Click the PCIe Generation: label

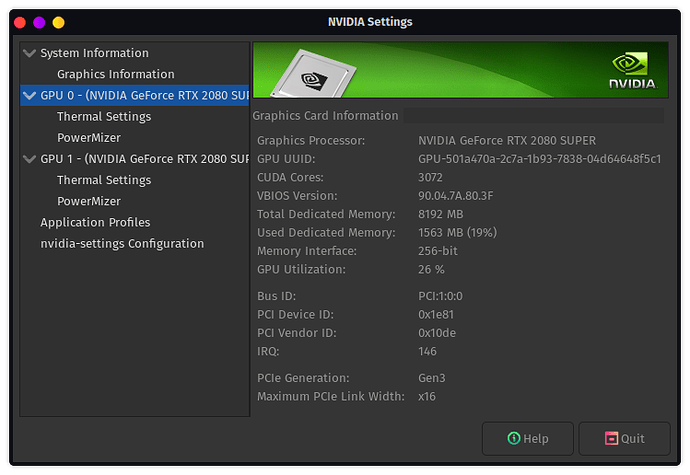pyautogui.click(x=303, y=378)
